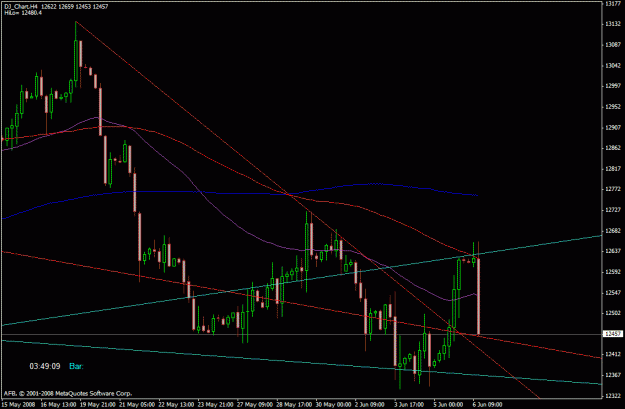The image size is (625, 409).
Task: Click the 12502 price axis label
Action: point(613,313)
